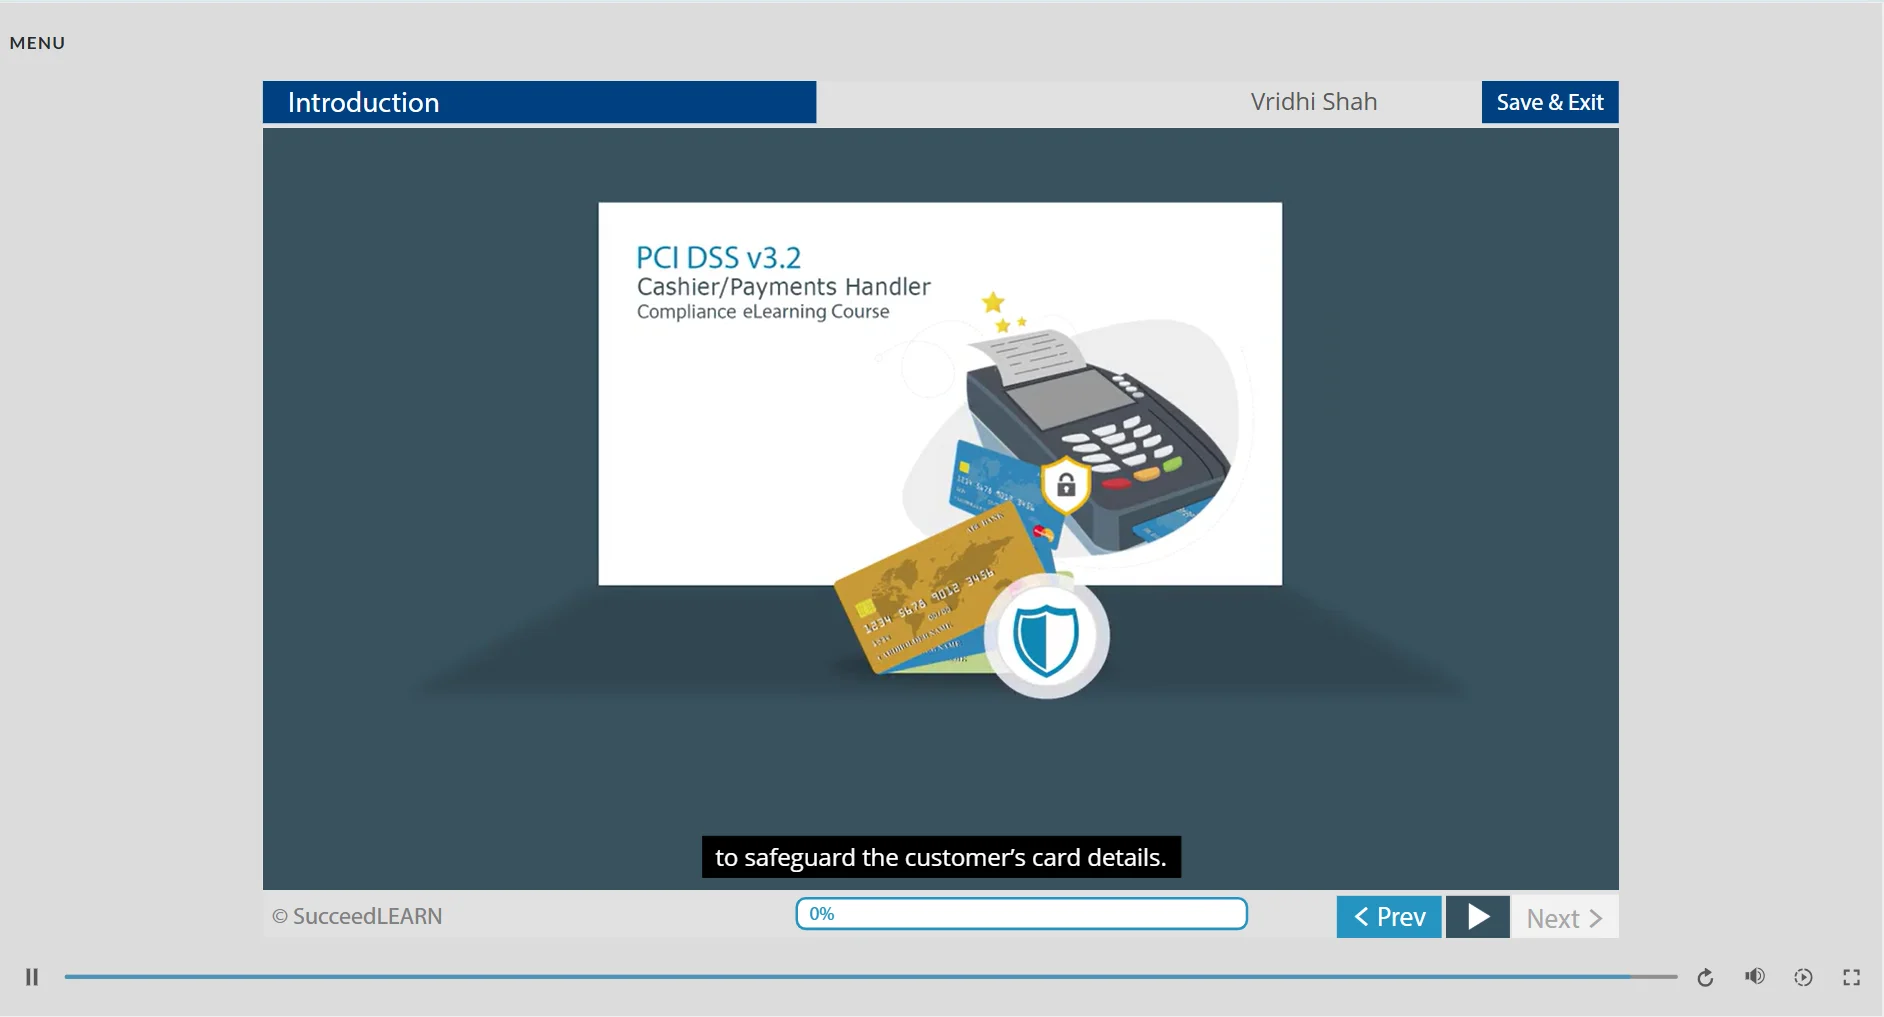Pause playback with the pause icon
This screenshot has width=1884, height=1017.
coord(32,977)
